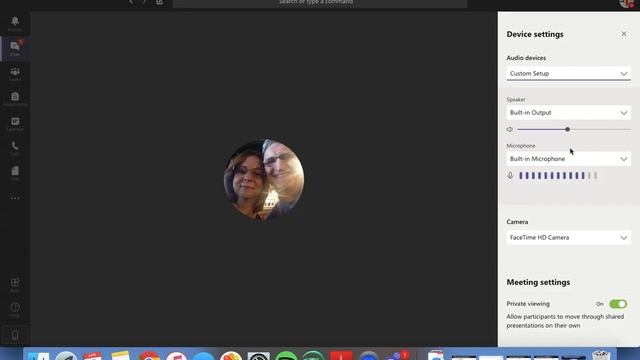This screenshot has width=640, height=360.
Task: Turn off the Private viewing toggle
Action: (x=618, y=304)
